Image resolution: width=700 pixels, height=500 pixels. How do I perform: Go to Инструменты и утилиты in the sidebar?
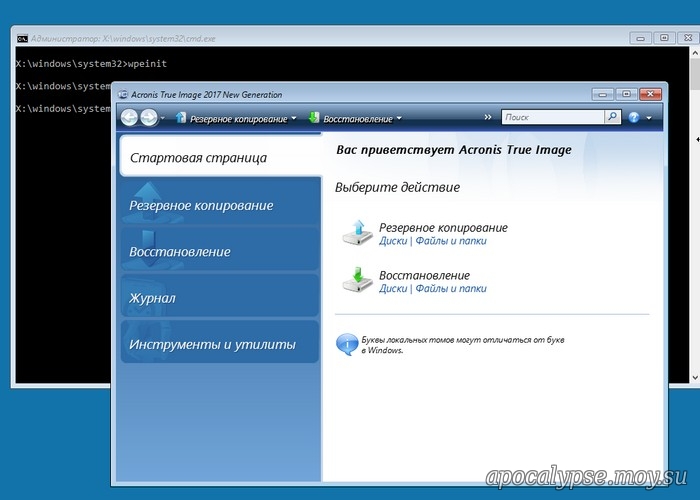(212, 345)
